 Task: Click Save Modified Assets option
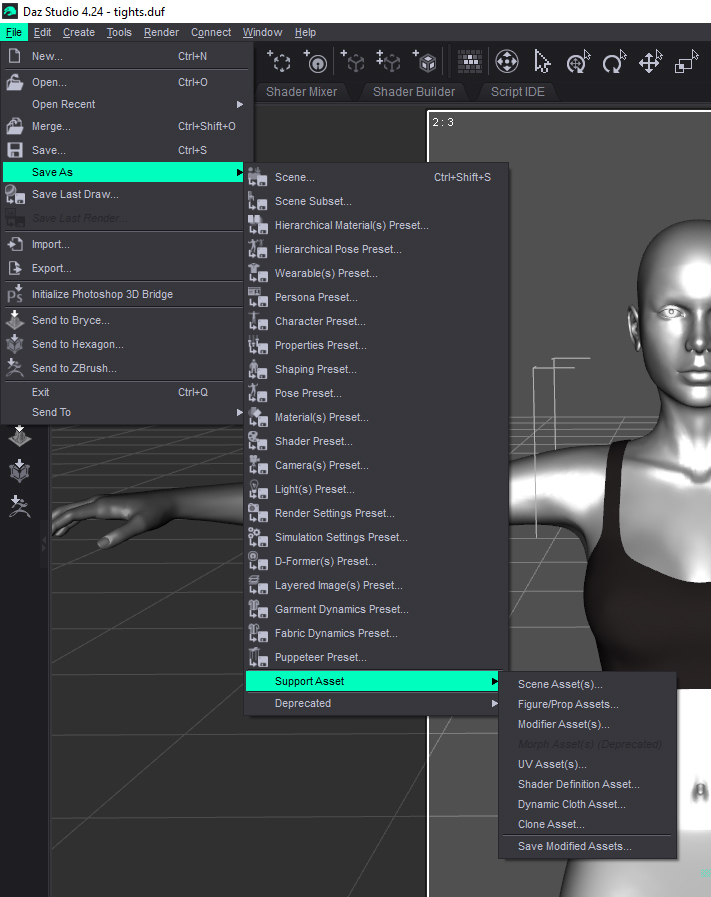[574, 846]
